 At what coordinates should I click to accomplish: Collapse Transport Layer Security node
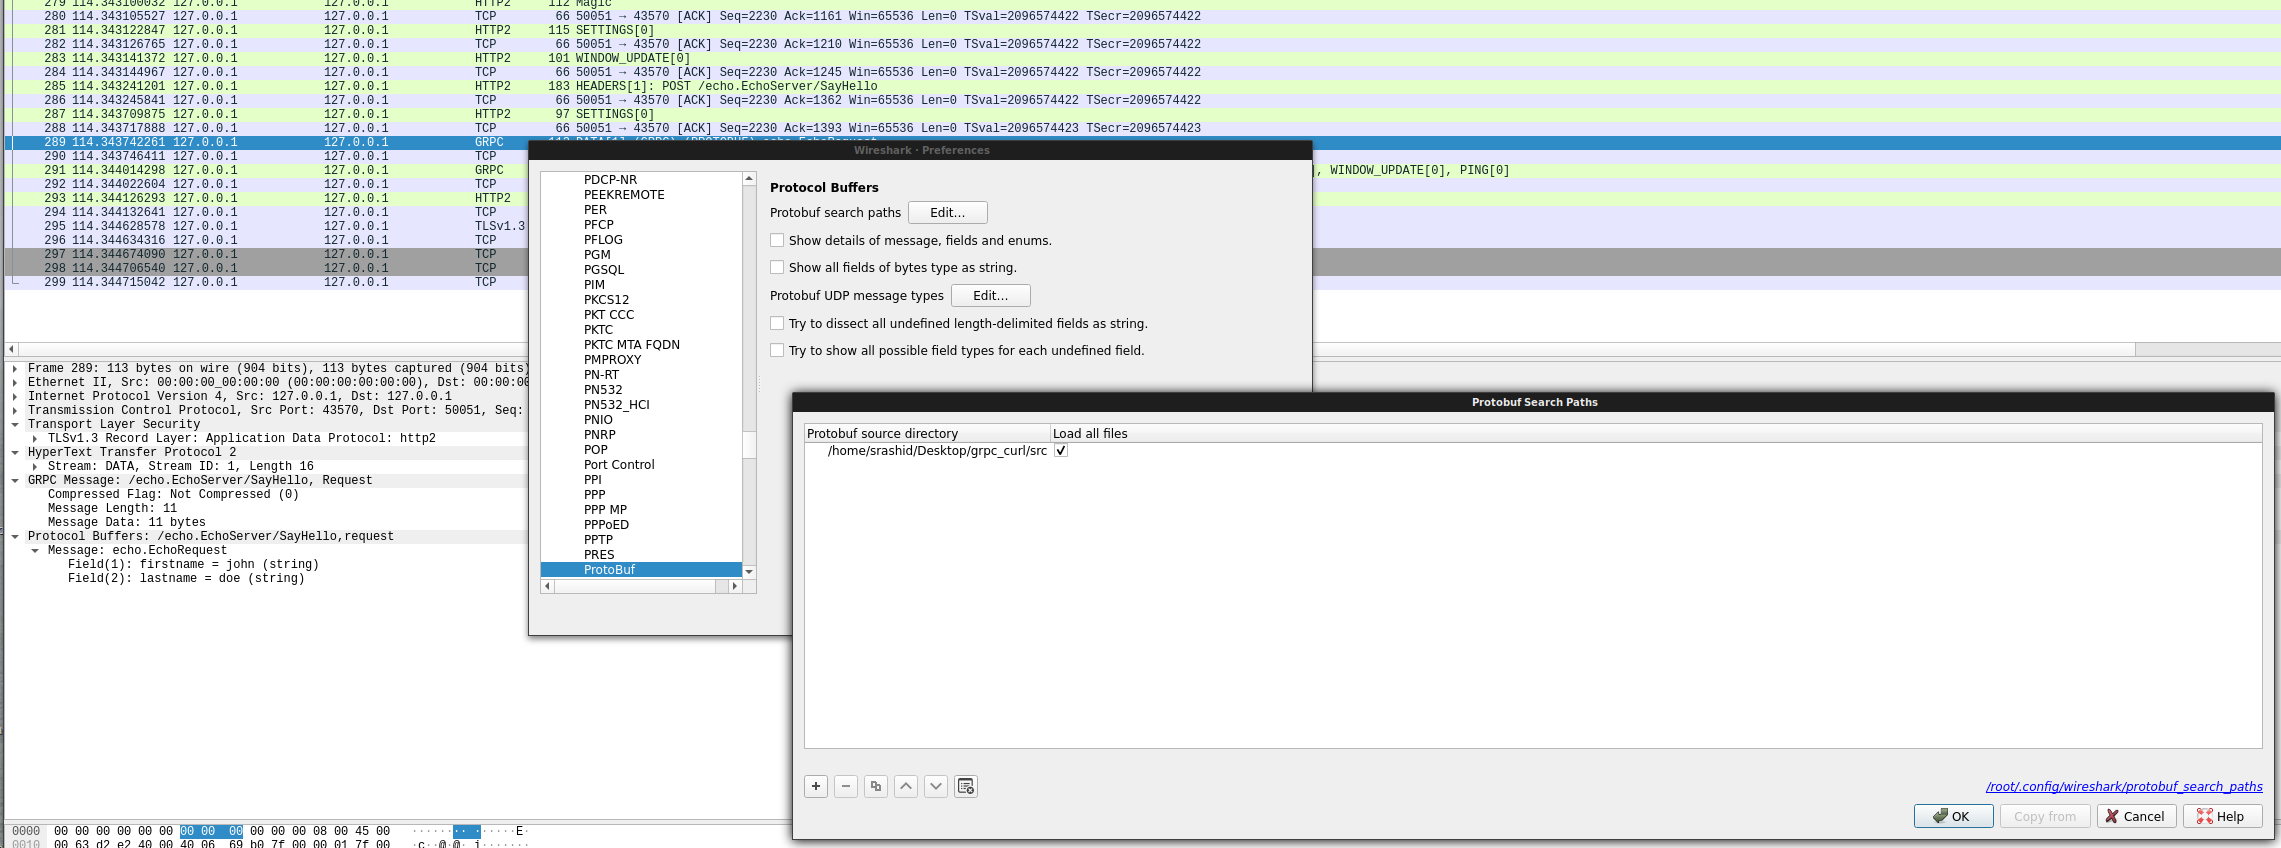15,425
